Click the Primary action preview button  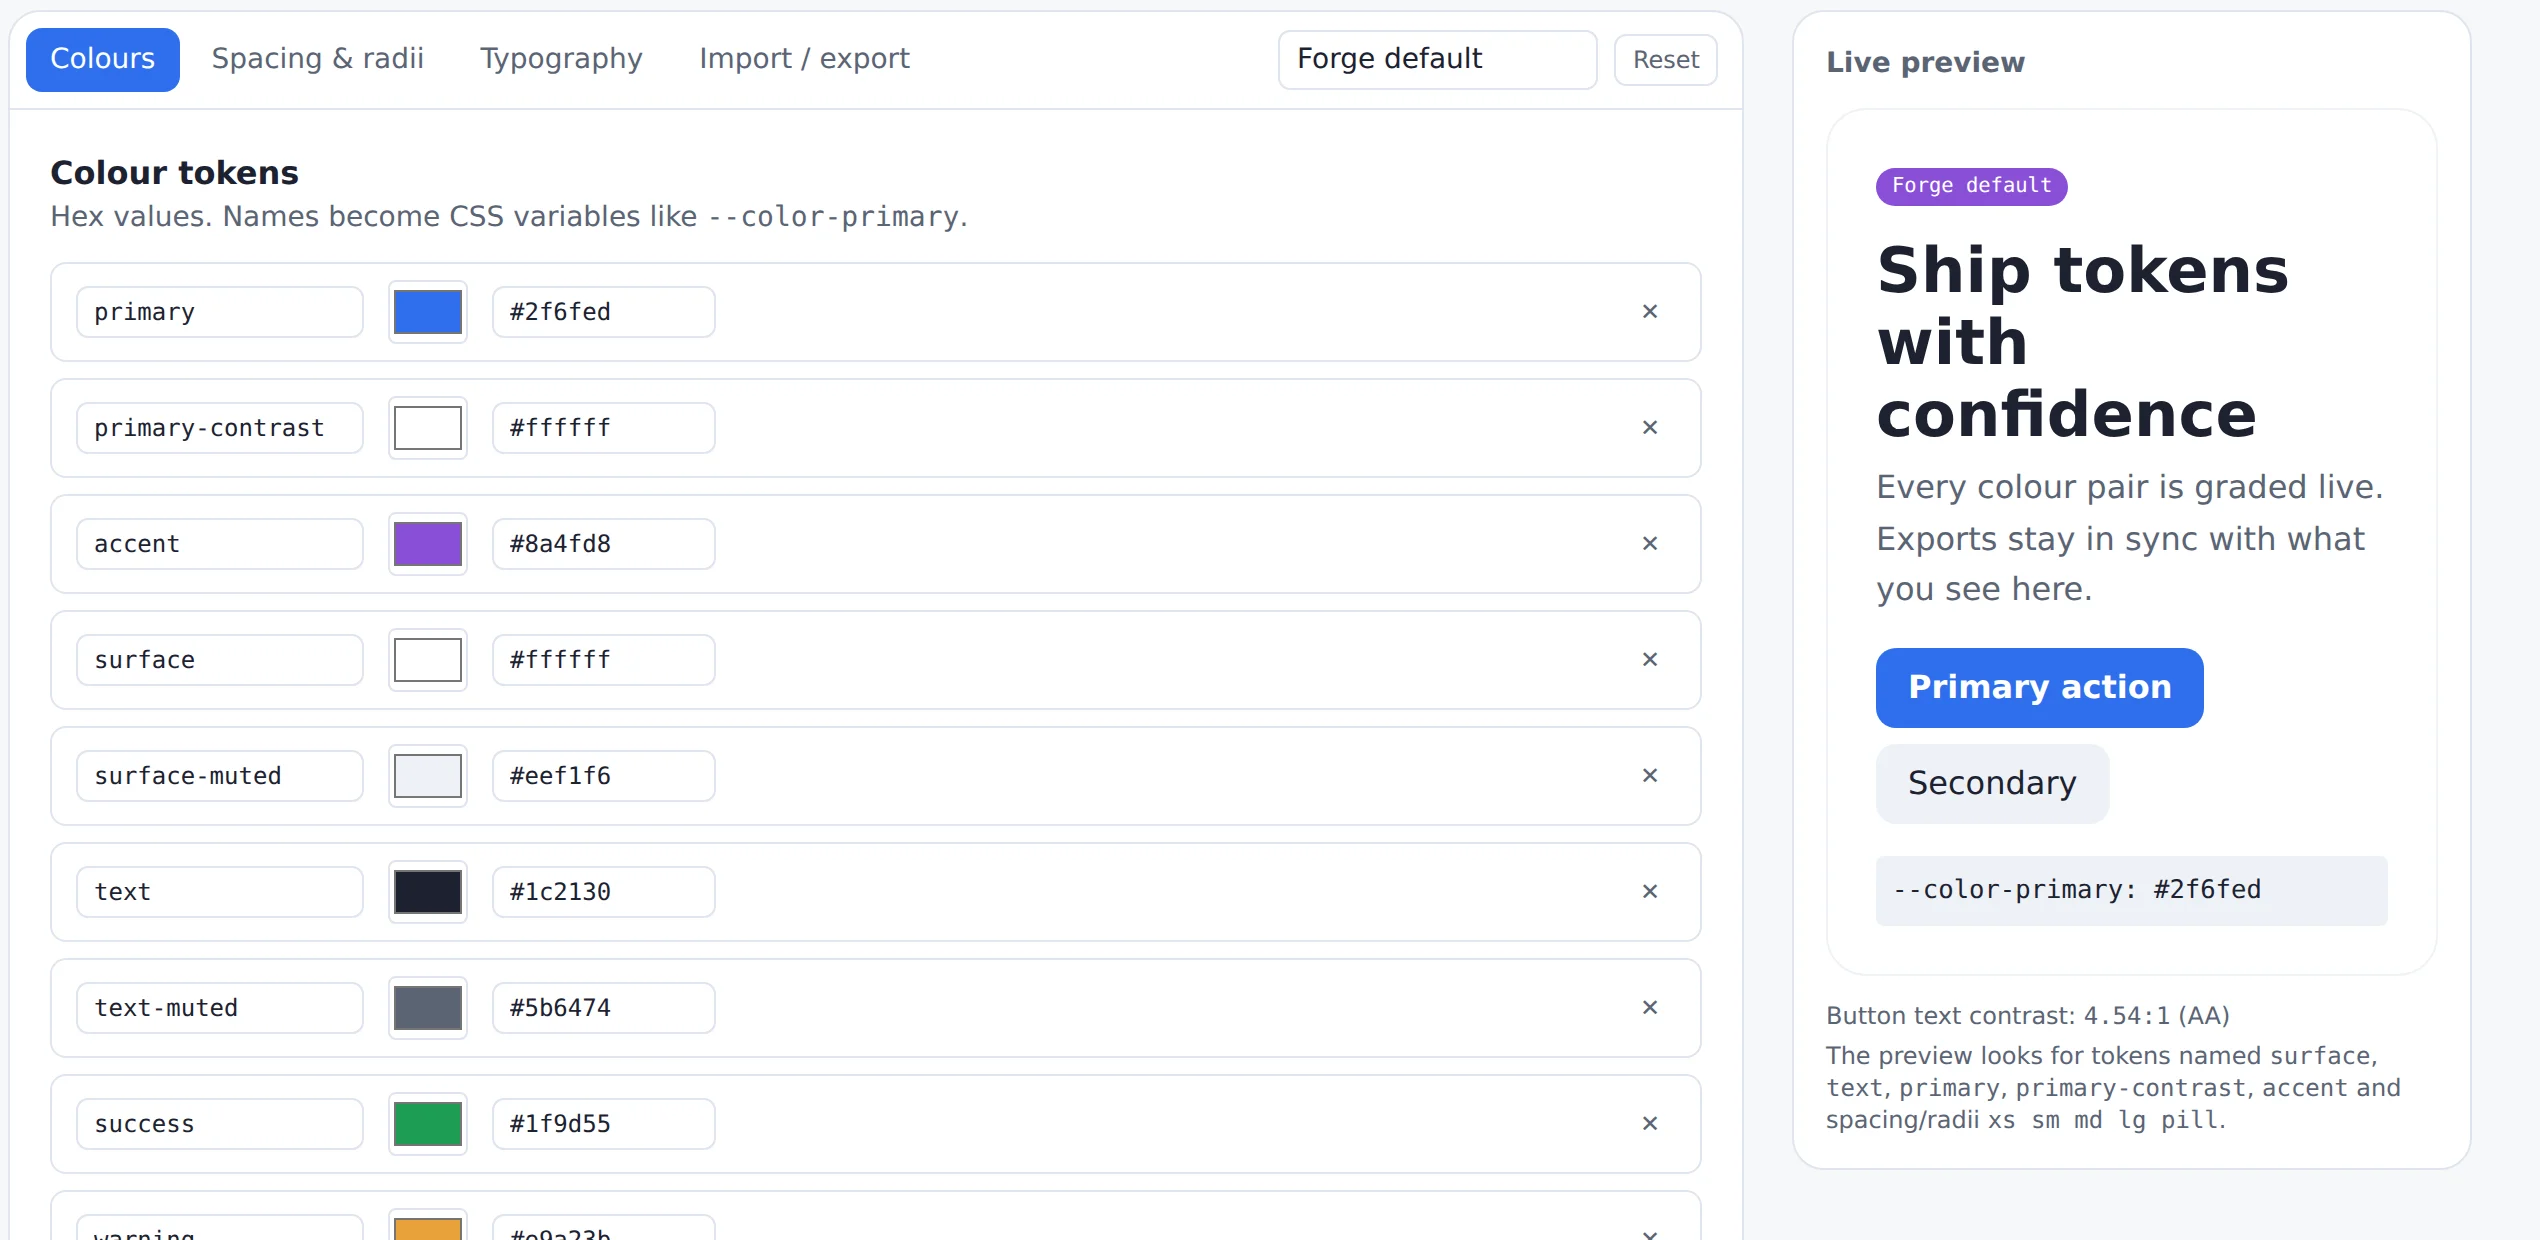point(2040,688)
